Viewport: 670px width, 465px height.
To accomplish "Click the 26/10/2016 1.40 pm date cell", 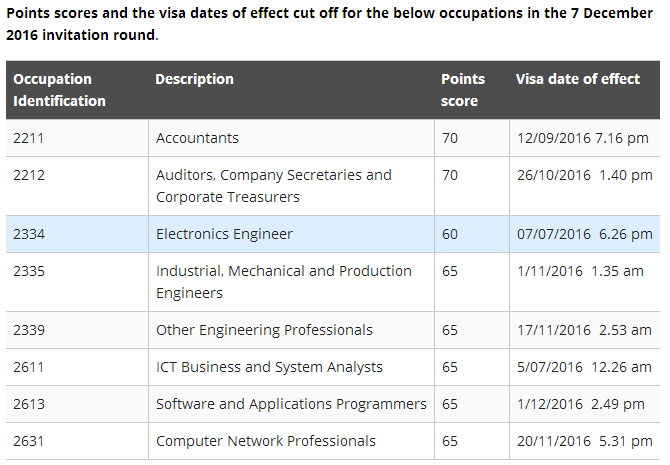I will click(584, 175).
